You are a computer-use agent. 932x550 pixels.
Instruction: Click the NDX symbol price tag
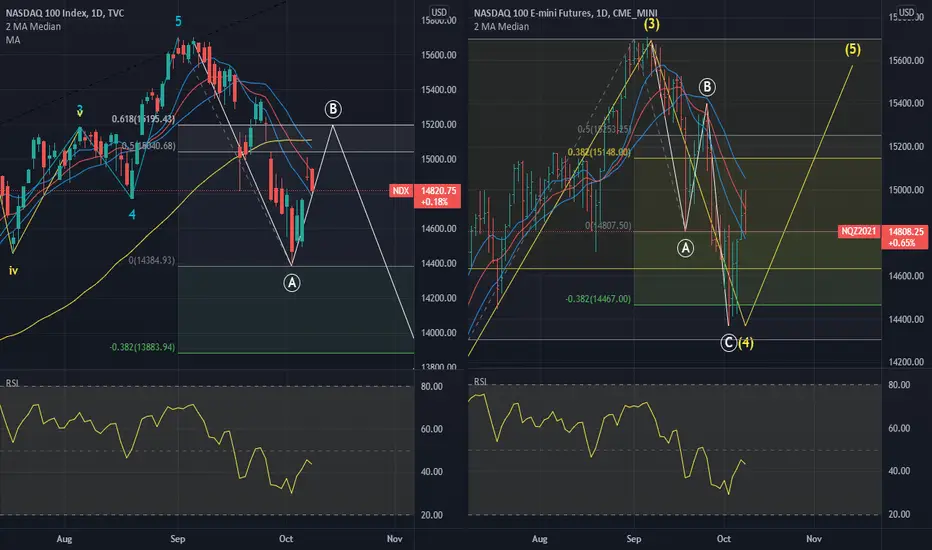[x=401, y=190]
